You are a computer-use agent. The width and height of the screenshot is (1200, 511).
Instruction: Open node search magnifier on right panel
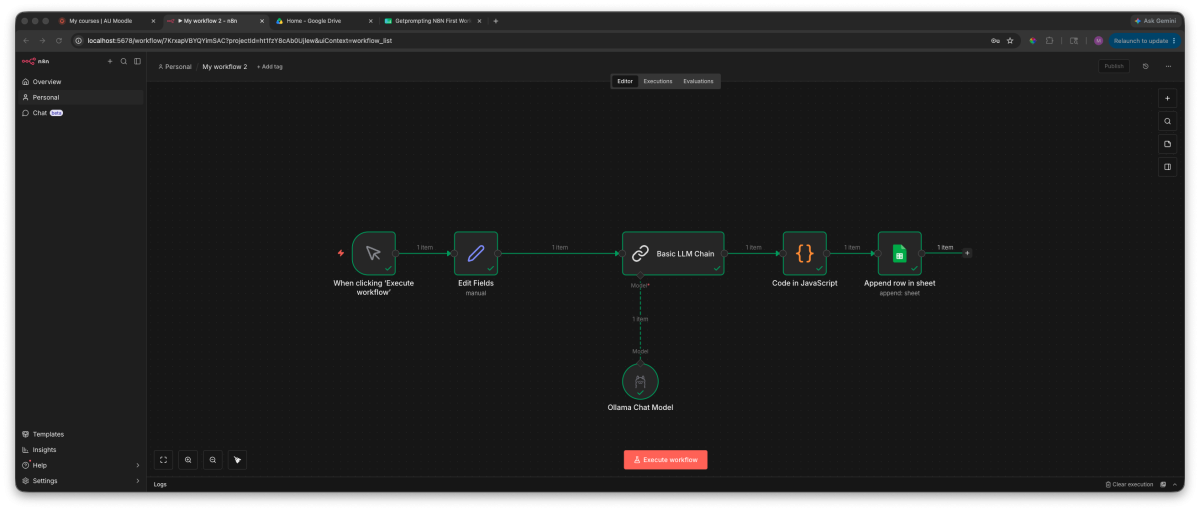[1167, 121]
